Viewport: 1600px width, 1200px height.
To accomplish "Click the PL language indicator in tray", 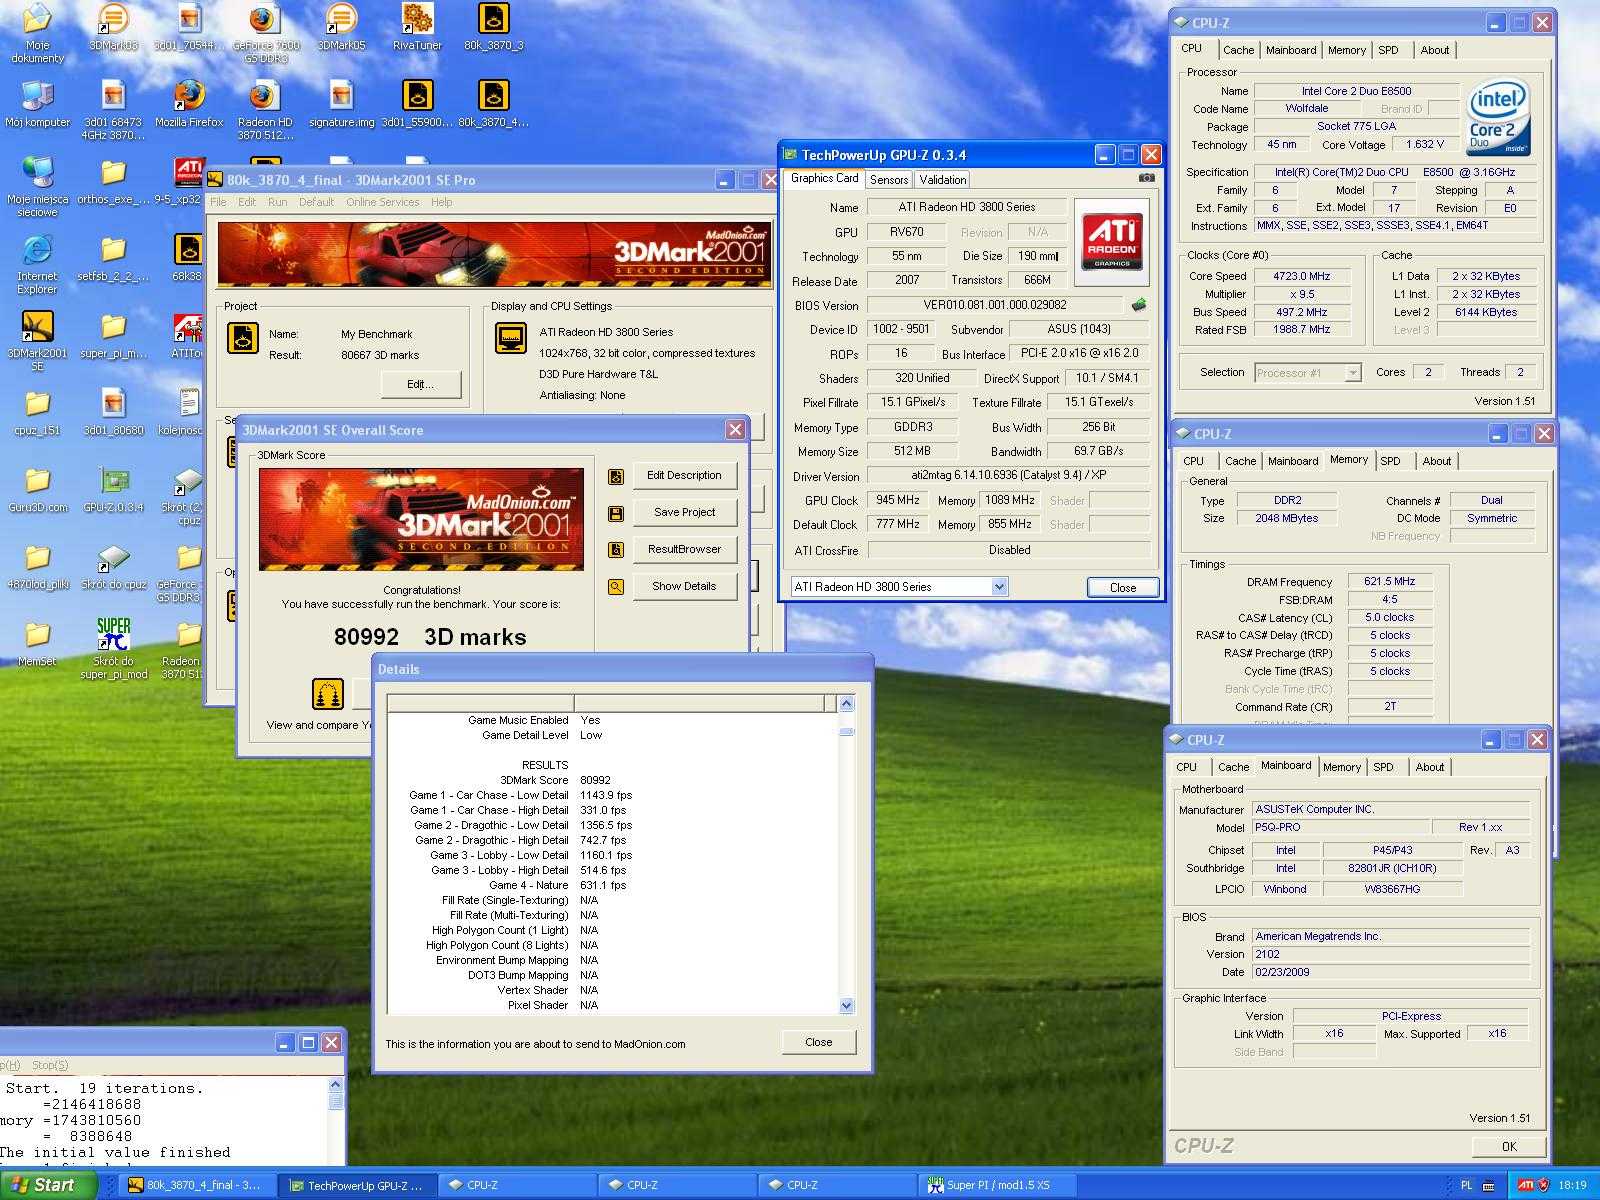I will pyautogui.click(x=1467, y=1185).
